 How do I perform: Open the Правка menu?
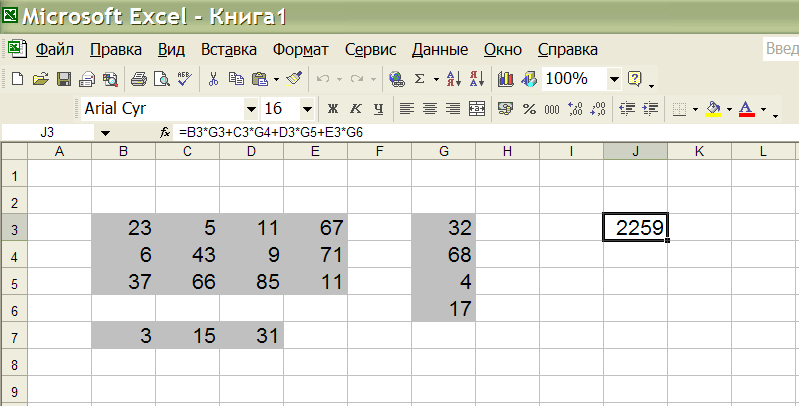[116, 50]
